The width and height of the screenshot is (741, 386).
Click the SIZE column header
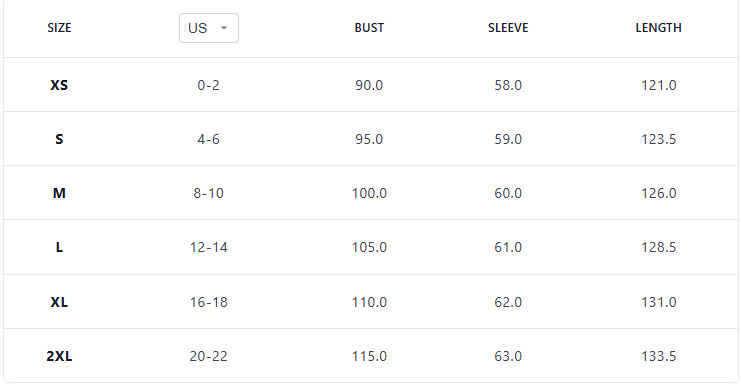(59, 28)
